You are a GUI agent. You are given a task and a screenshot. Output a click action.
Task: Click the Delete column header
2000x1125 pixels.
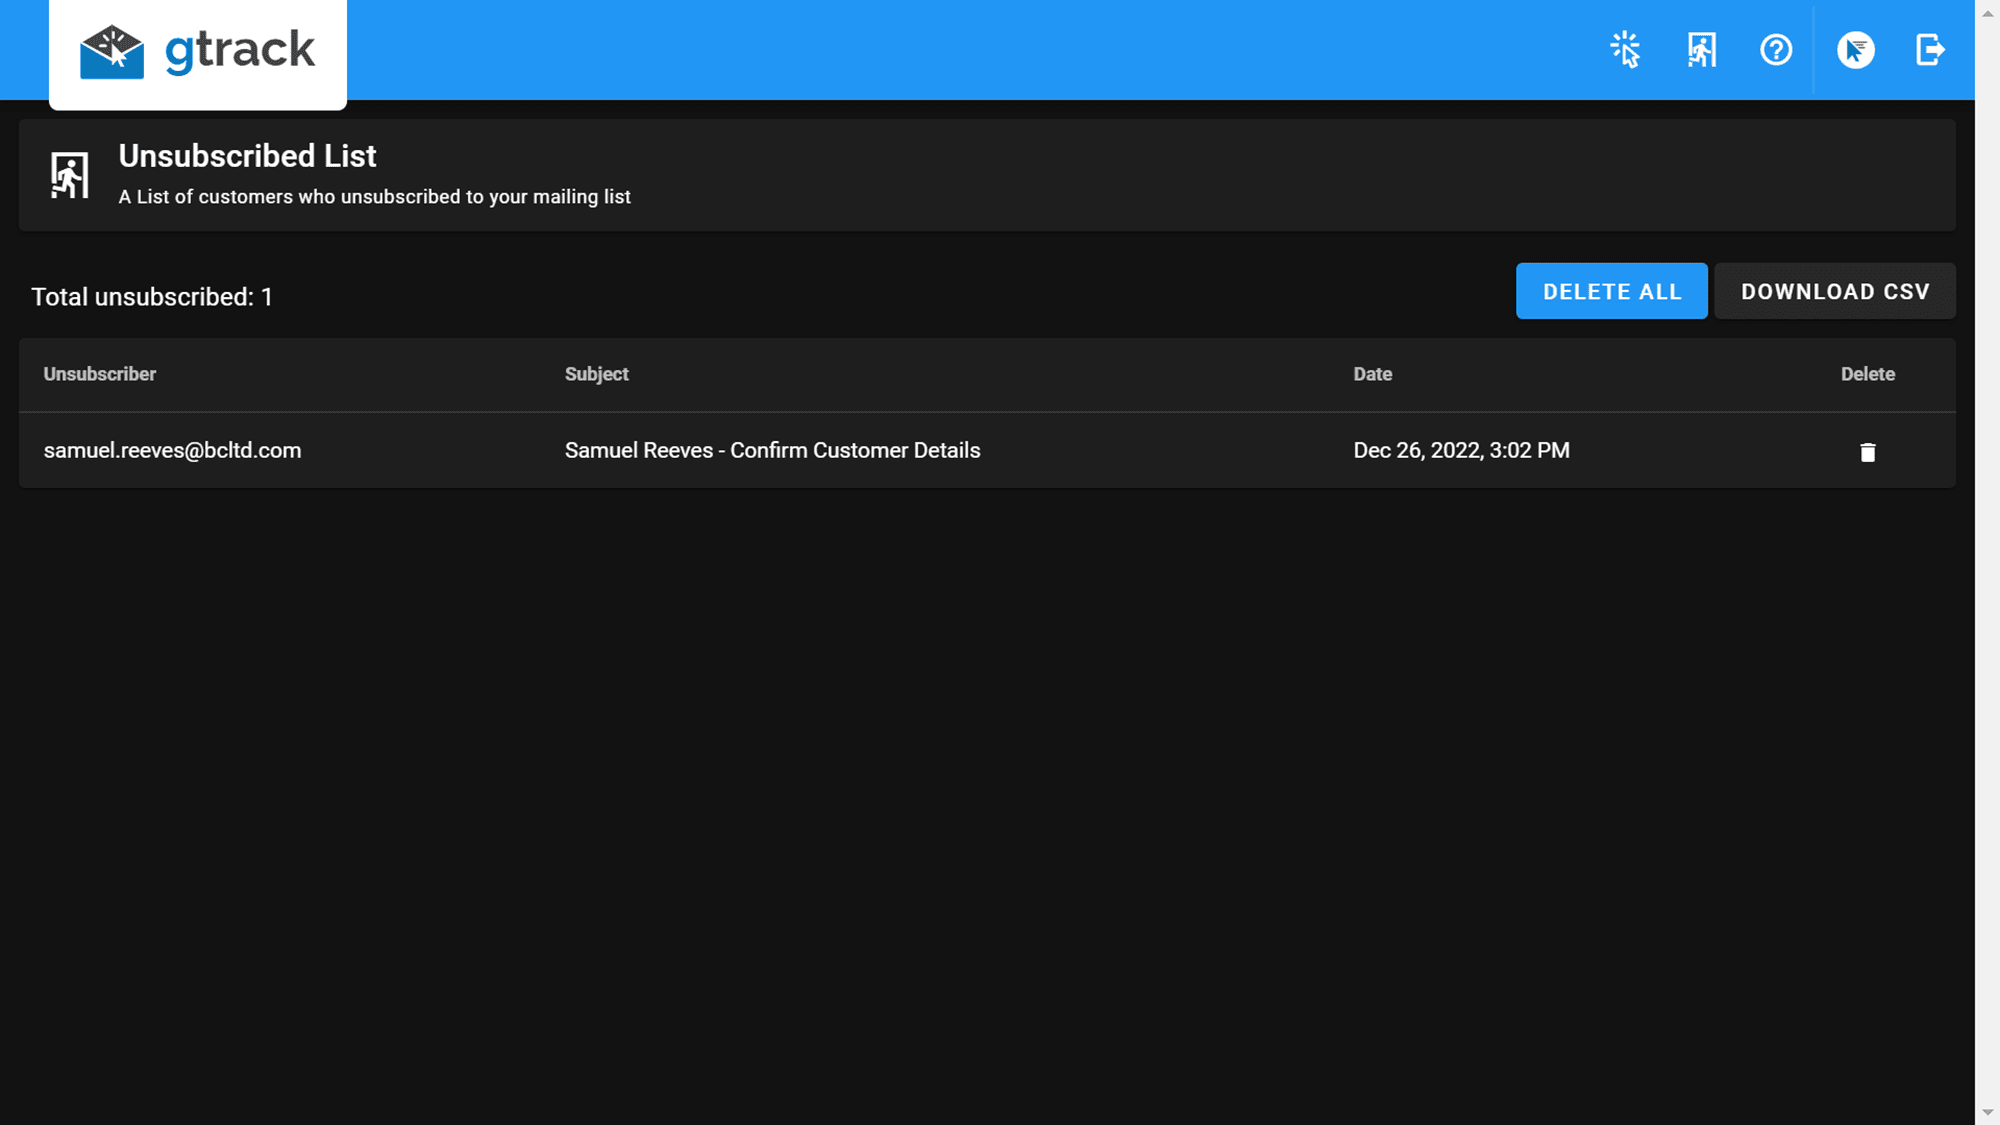[x=1867, y=374]
